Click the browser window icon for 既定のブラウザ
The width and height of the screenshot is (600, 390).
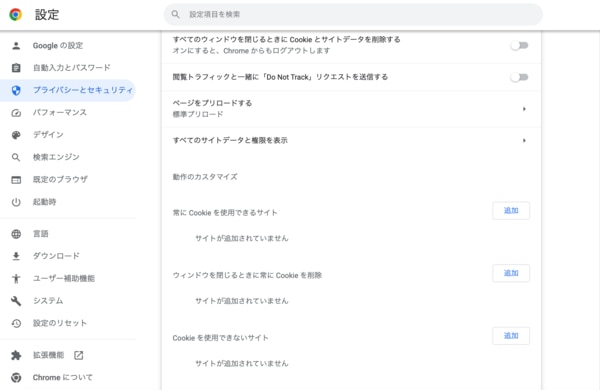16,179
